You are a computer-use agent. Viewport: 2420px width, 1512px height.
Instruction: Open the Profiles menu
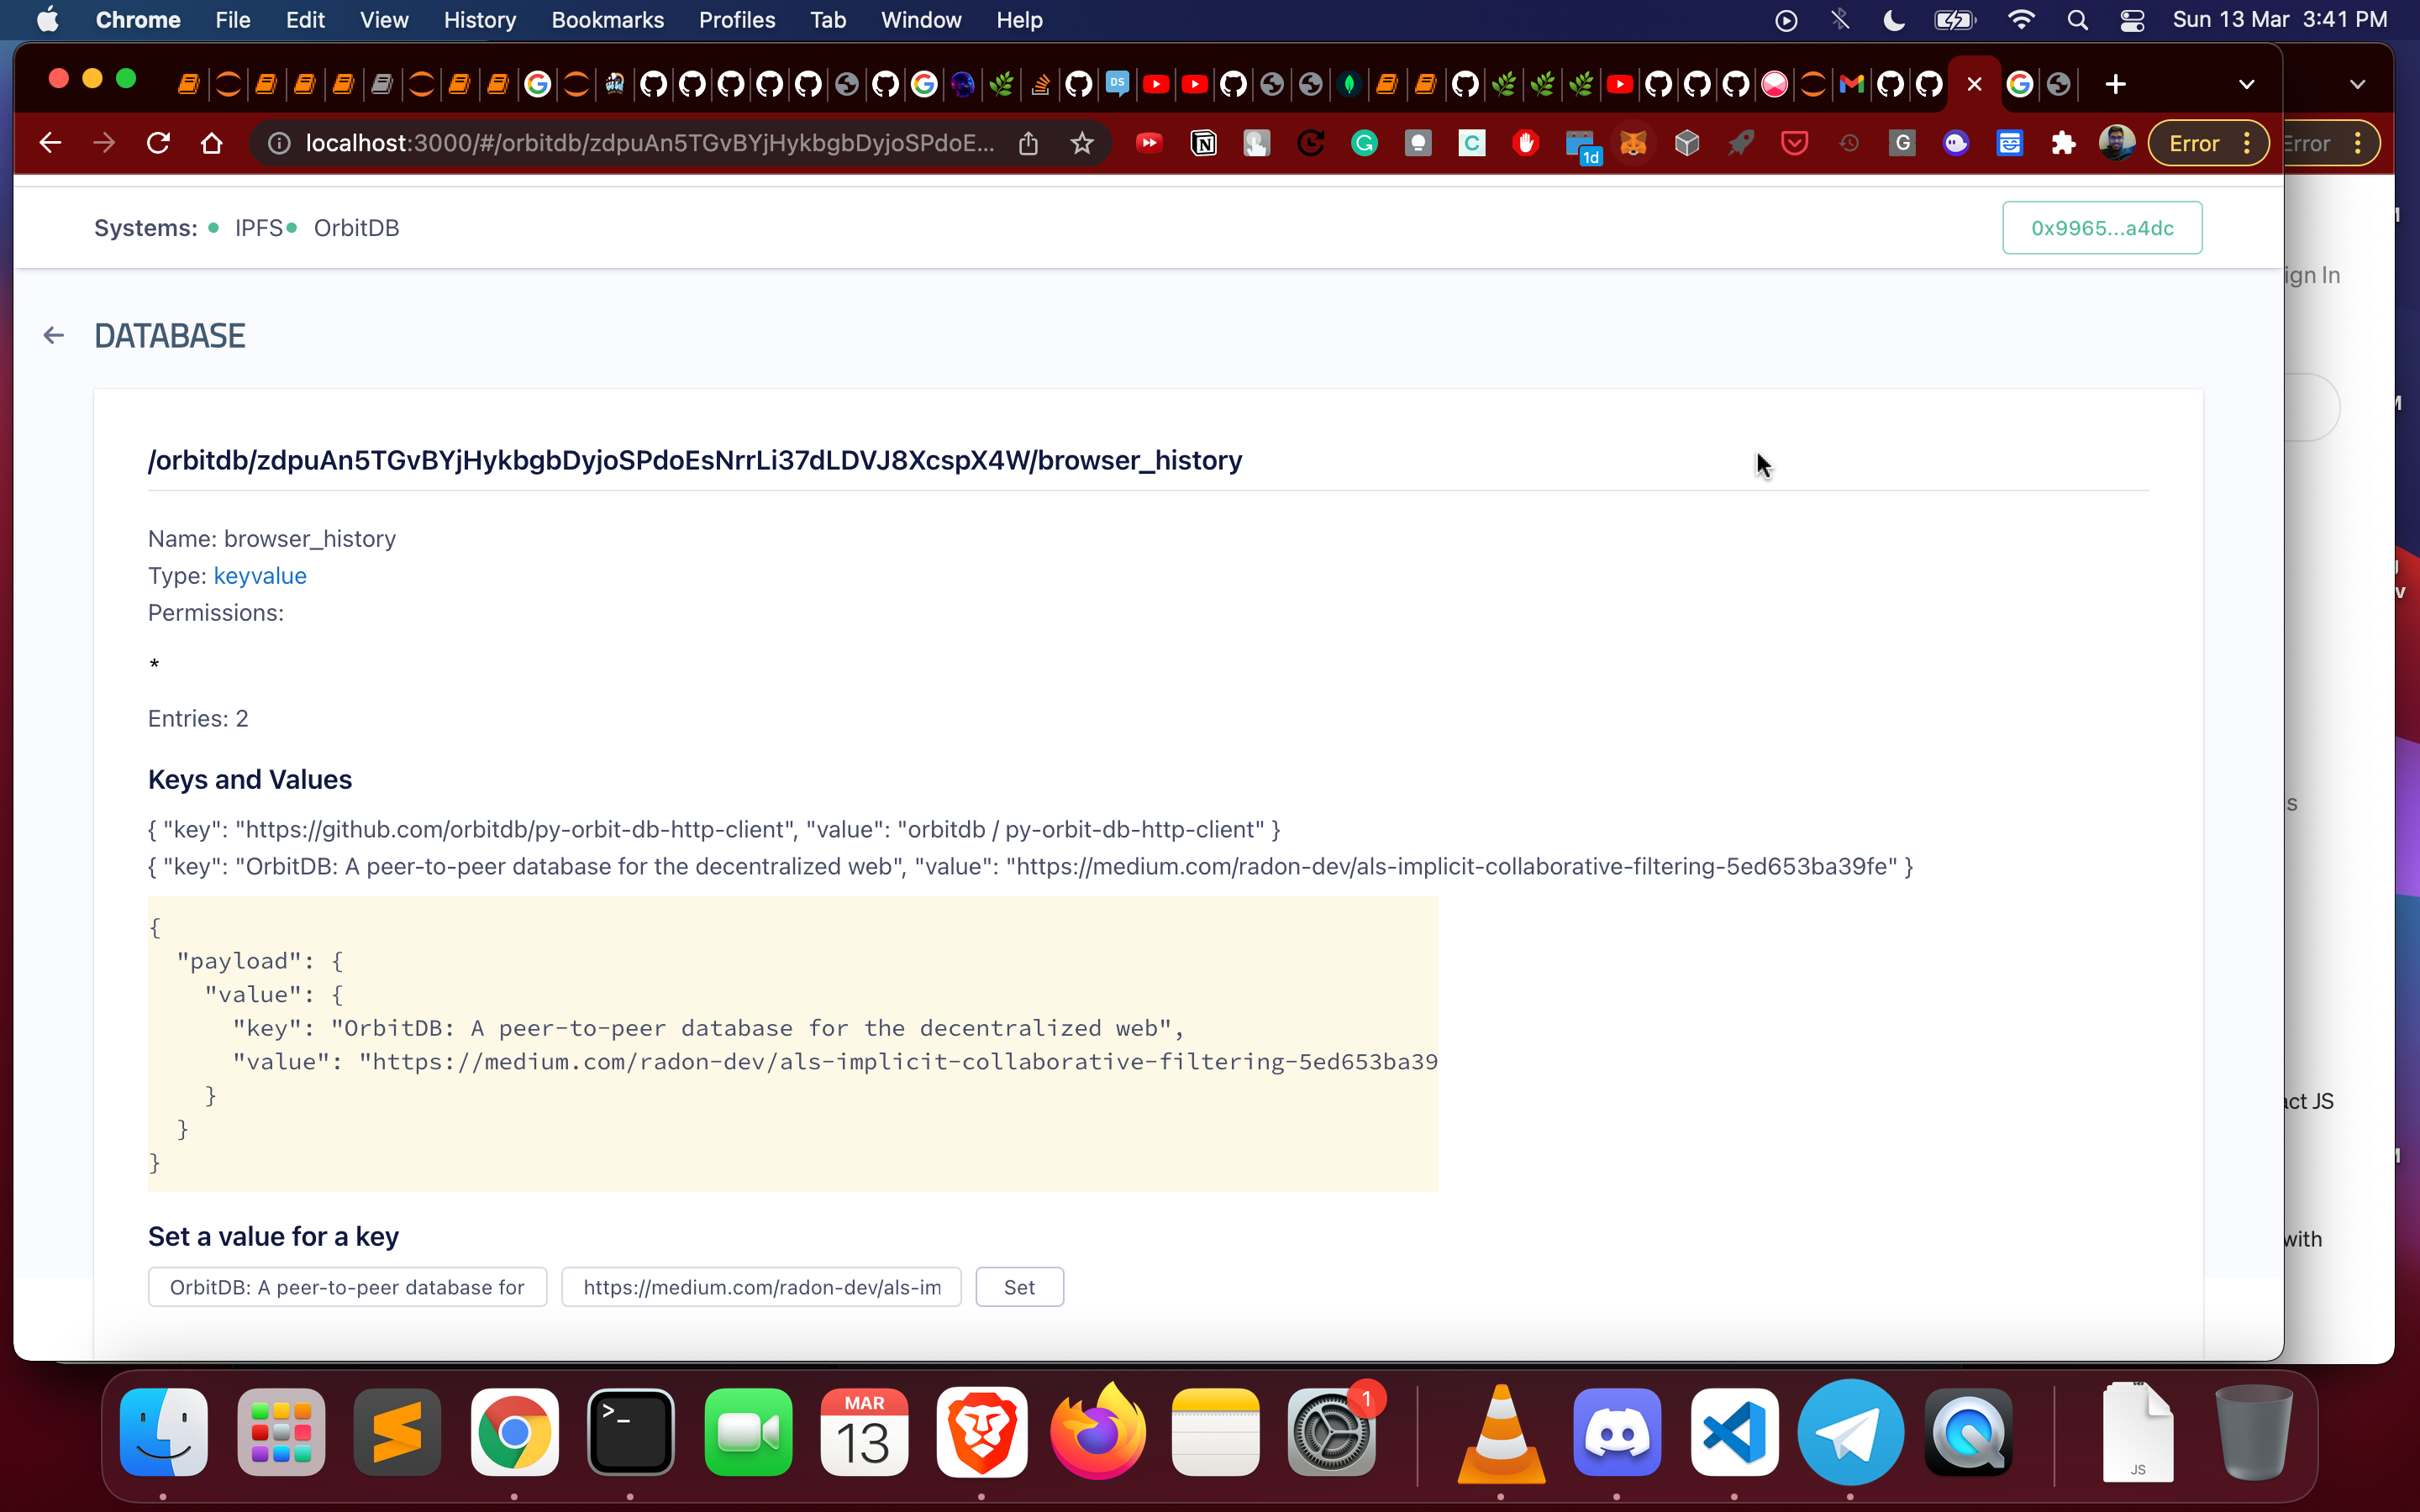(x=737, y=20)
